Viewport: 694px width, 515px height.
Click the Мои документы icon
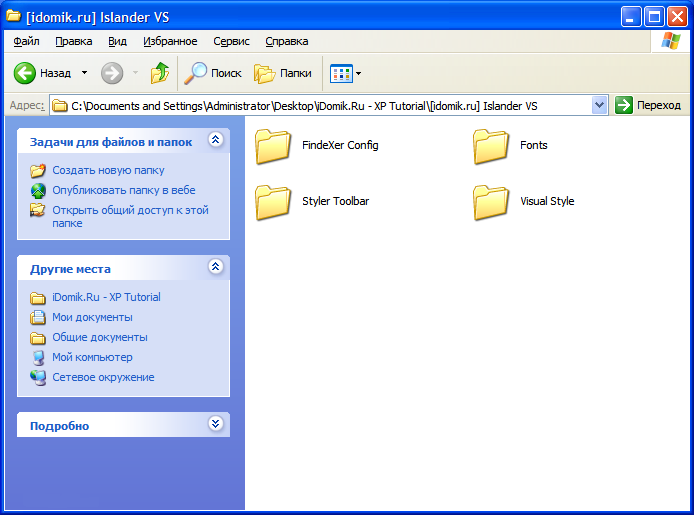click(x=38, y=318)
